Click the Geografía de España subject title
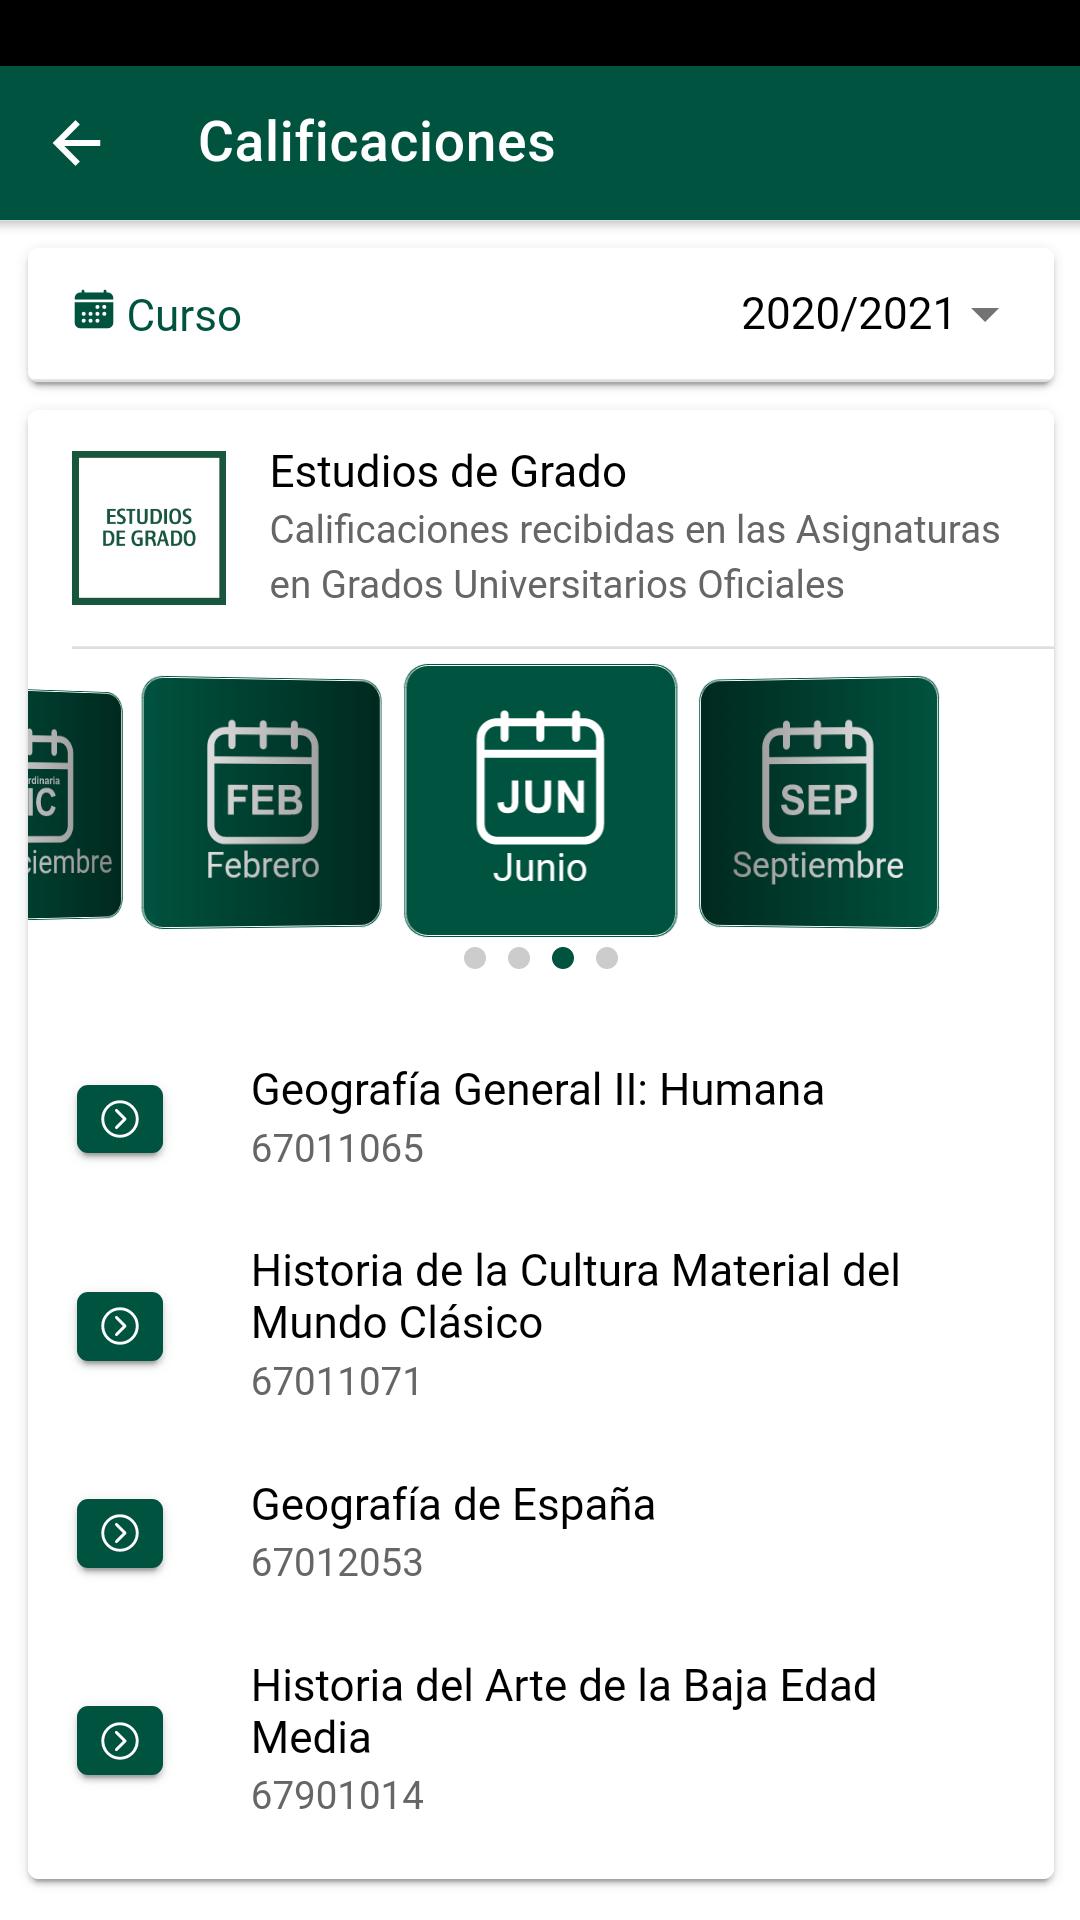 point(453,1505)
